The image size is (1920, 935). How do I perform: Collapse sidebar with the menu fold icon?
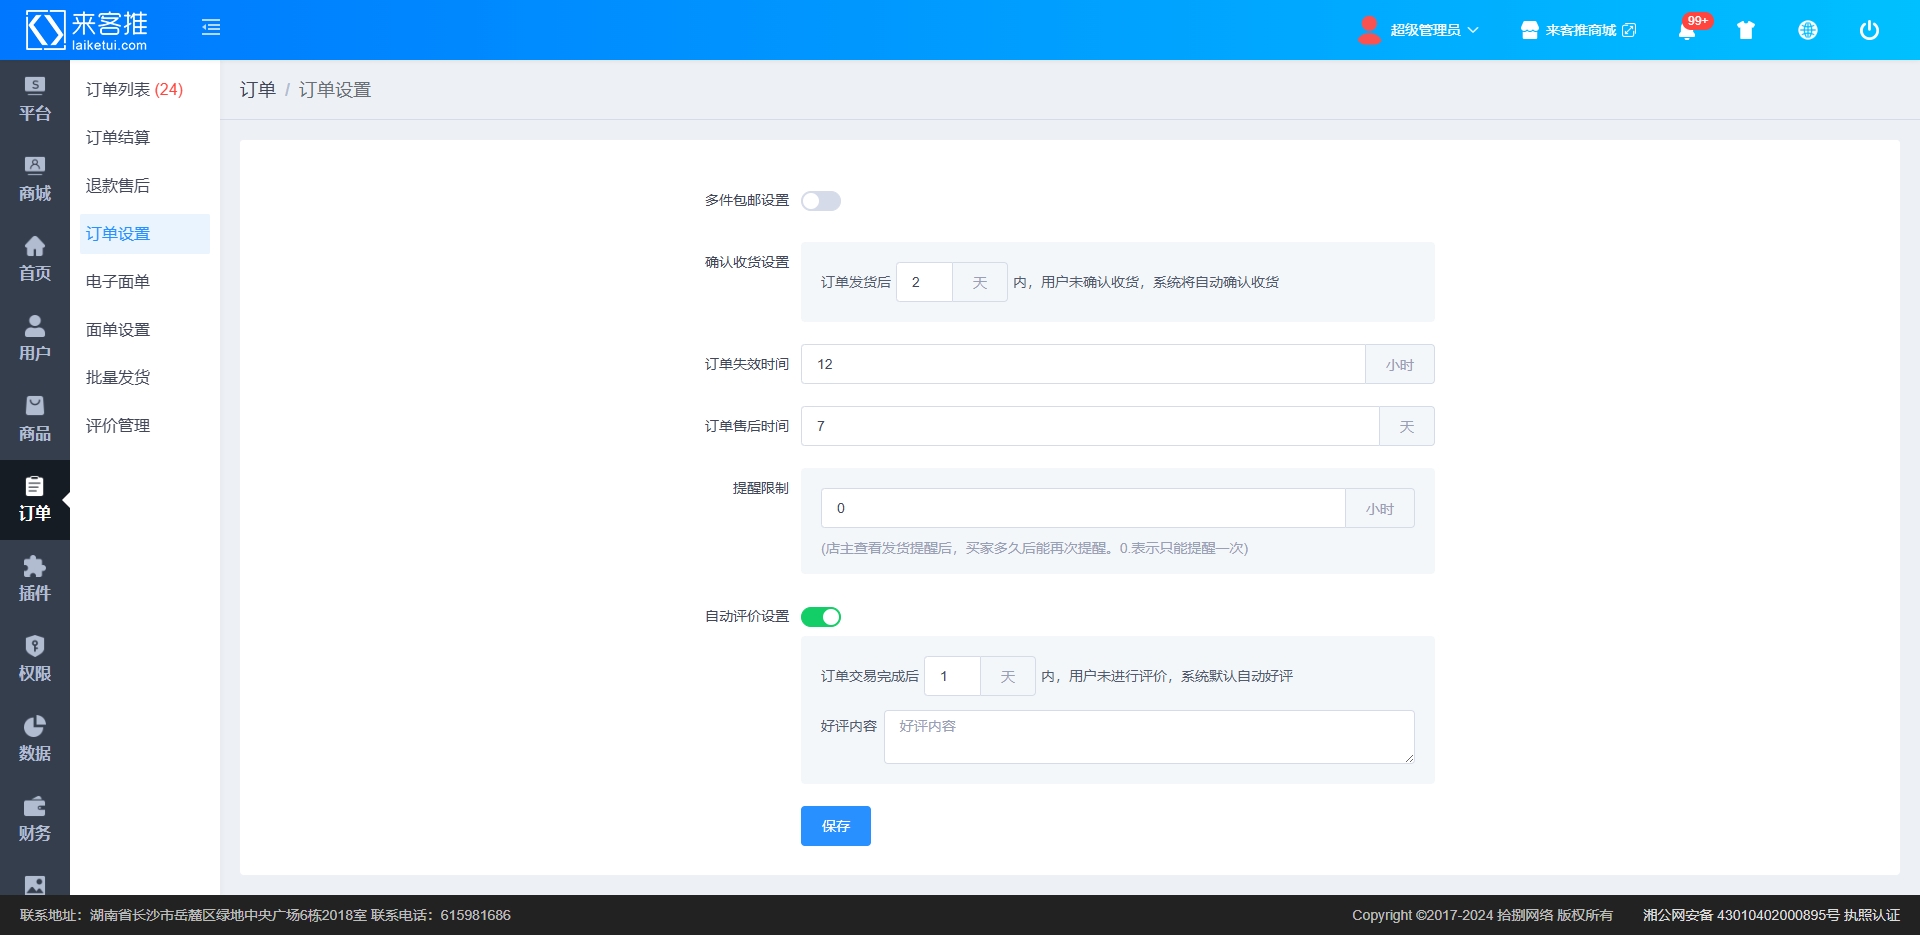click(211, 28)
